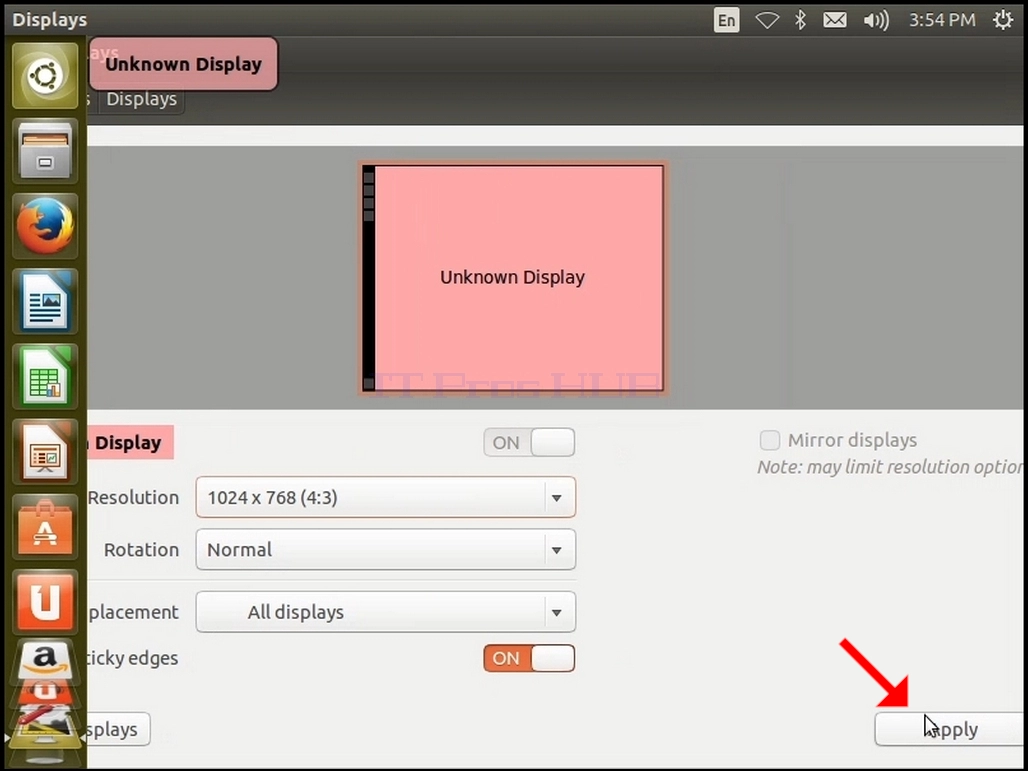The image size is (1028, 771).
Task: Select the Unknown Display monitor preview
Action: point(513,278)
